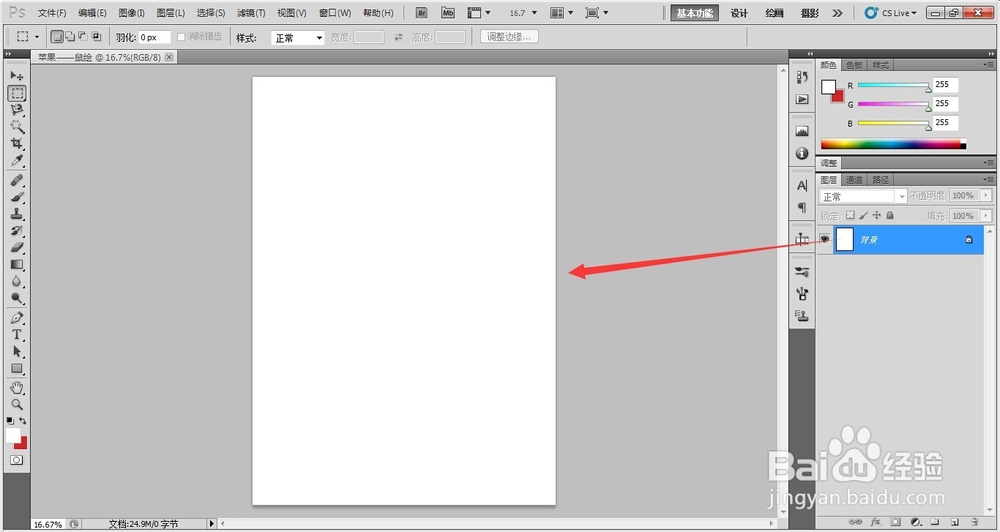This screenshot has width=1000, height=532.
Task: Open the Screen Mode dropdown
Action: pyautogui.click(x=597, y=13)
